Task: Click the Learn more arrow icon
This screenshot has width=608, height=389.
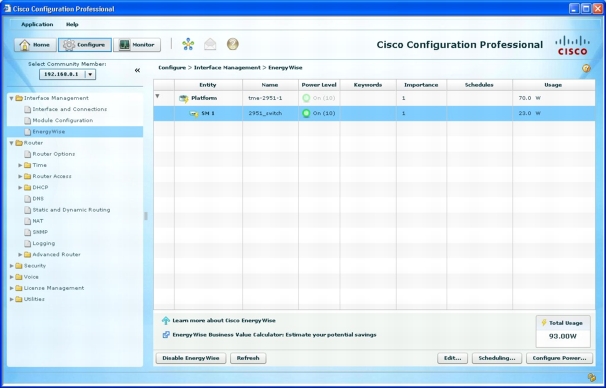Action: pos(166,321)
